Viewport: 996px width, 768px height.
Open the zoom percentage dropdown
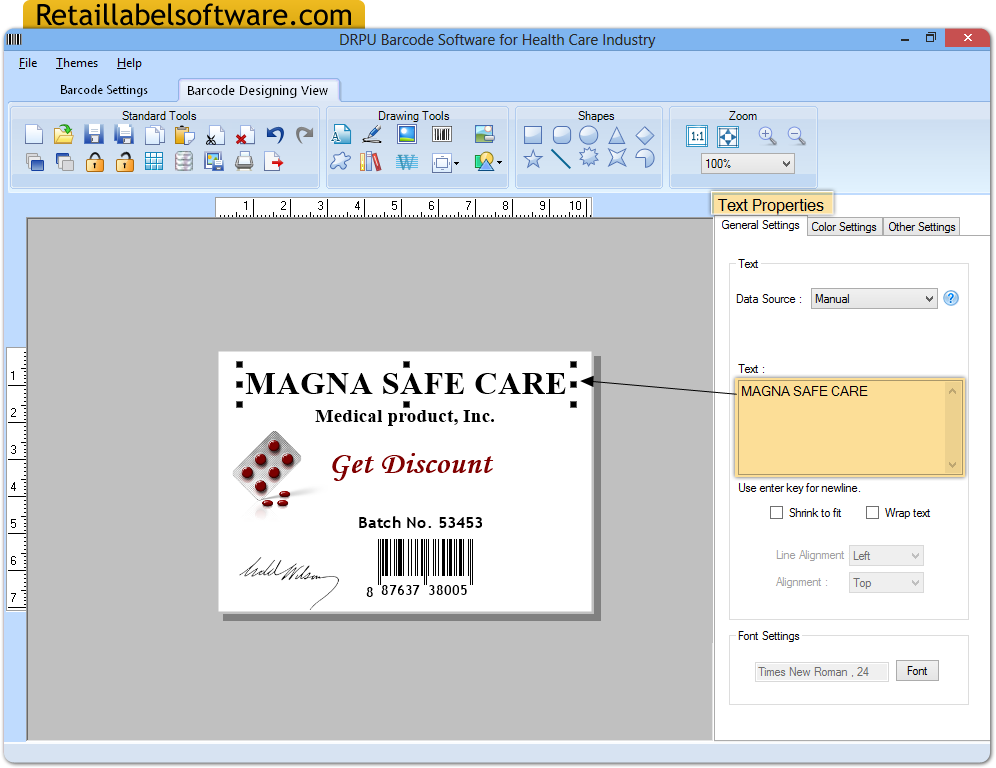[x=746, y=162]
